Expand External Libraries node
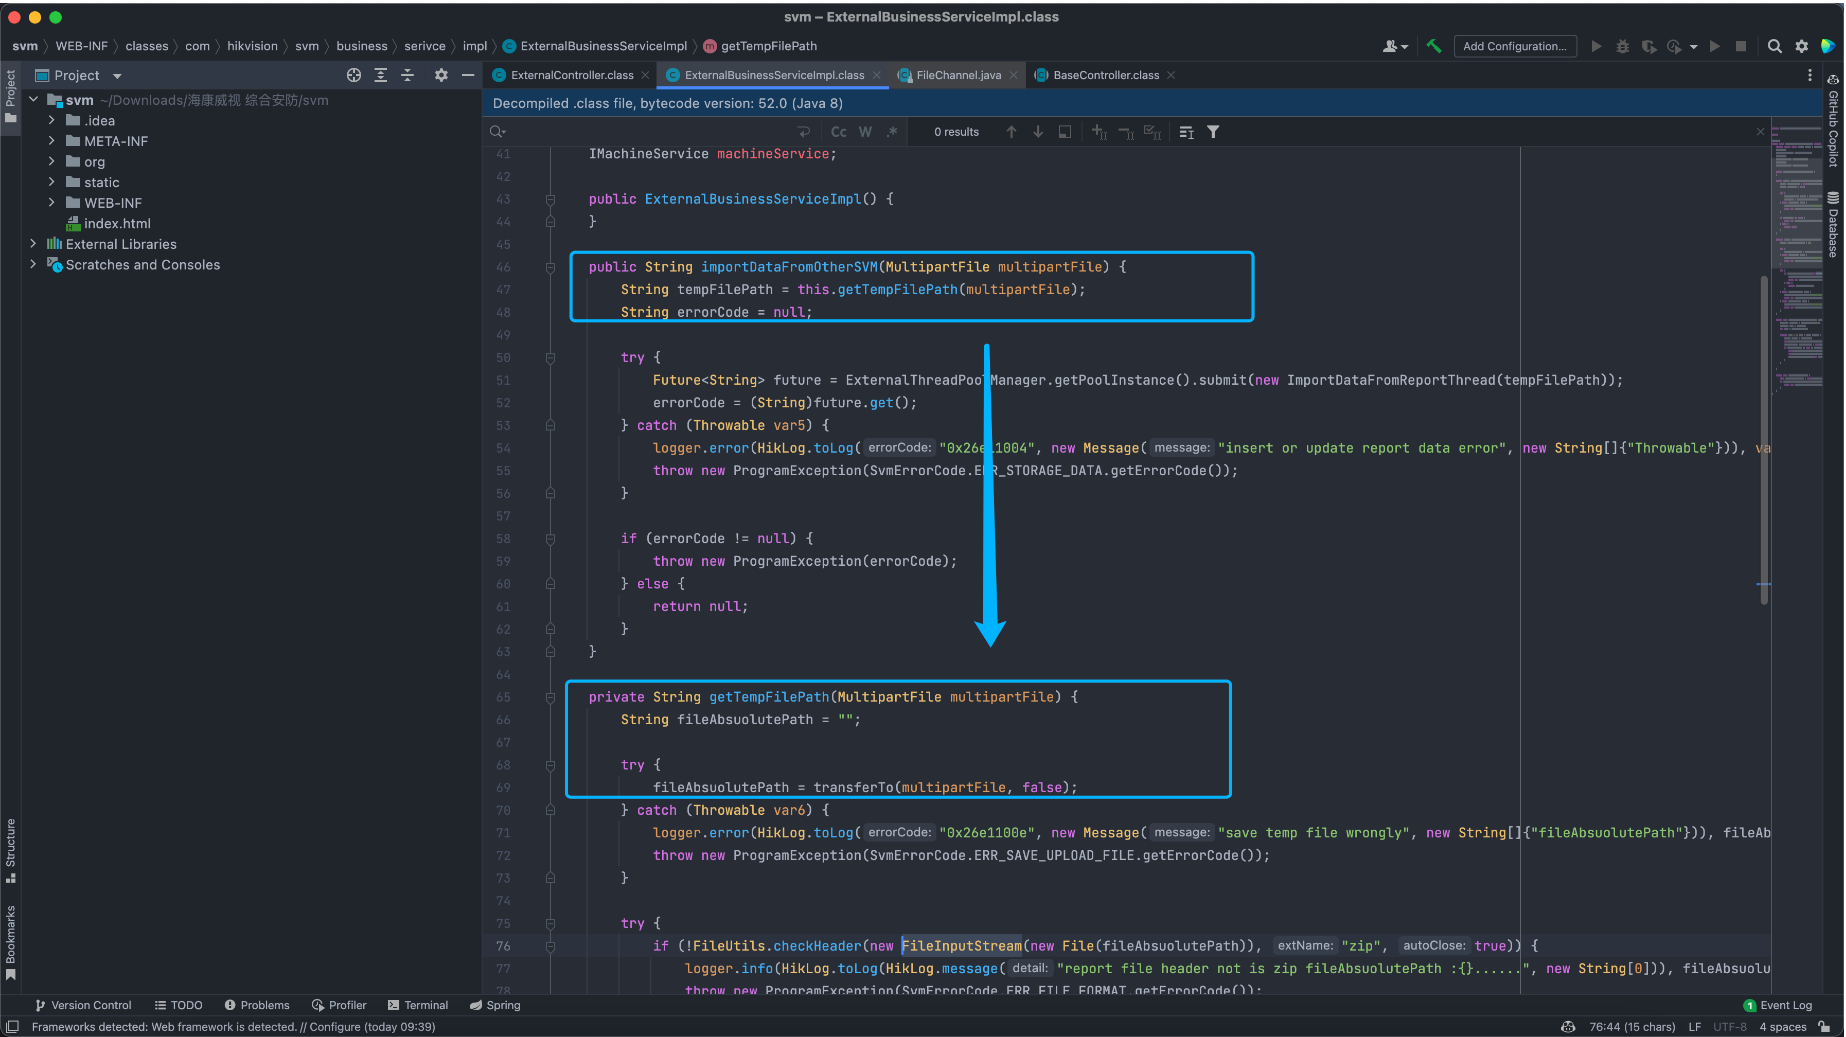1846x1037 pixels. tap(33, 244)
